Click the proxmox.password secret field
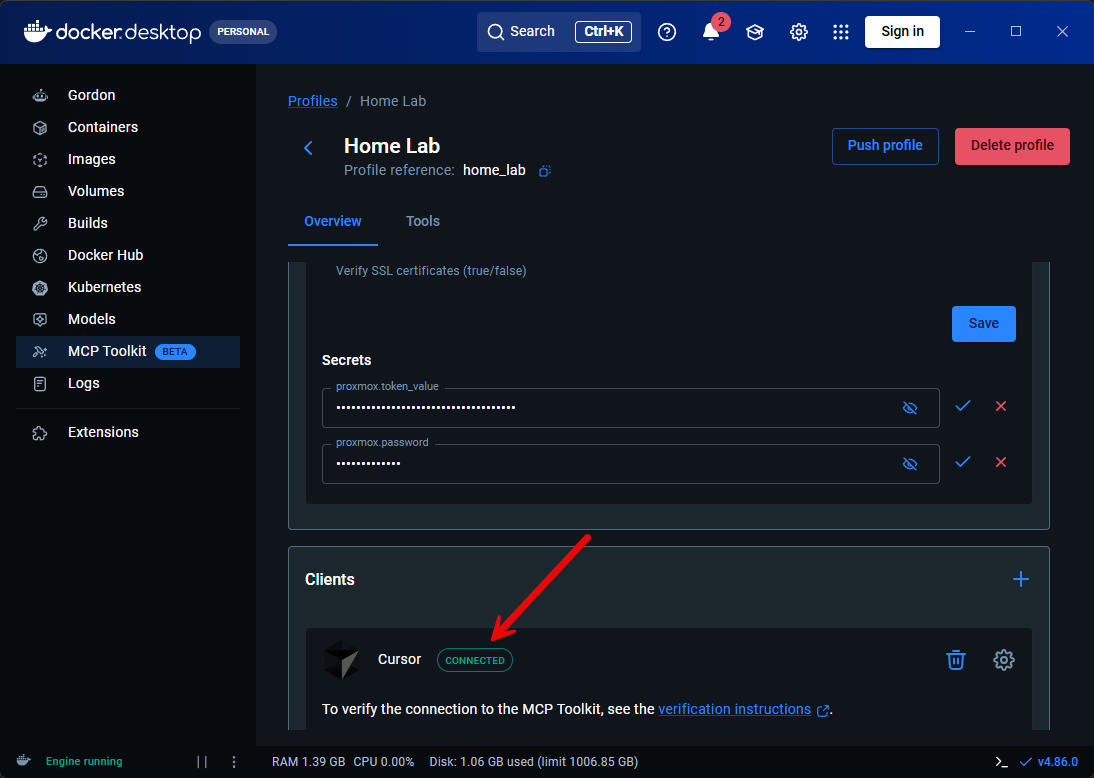The height and width of the screenshot is (778, 1094). pyautogui.click(x=630, y=463)
